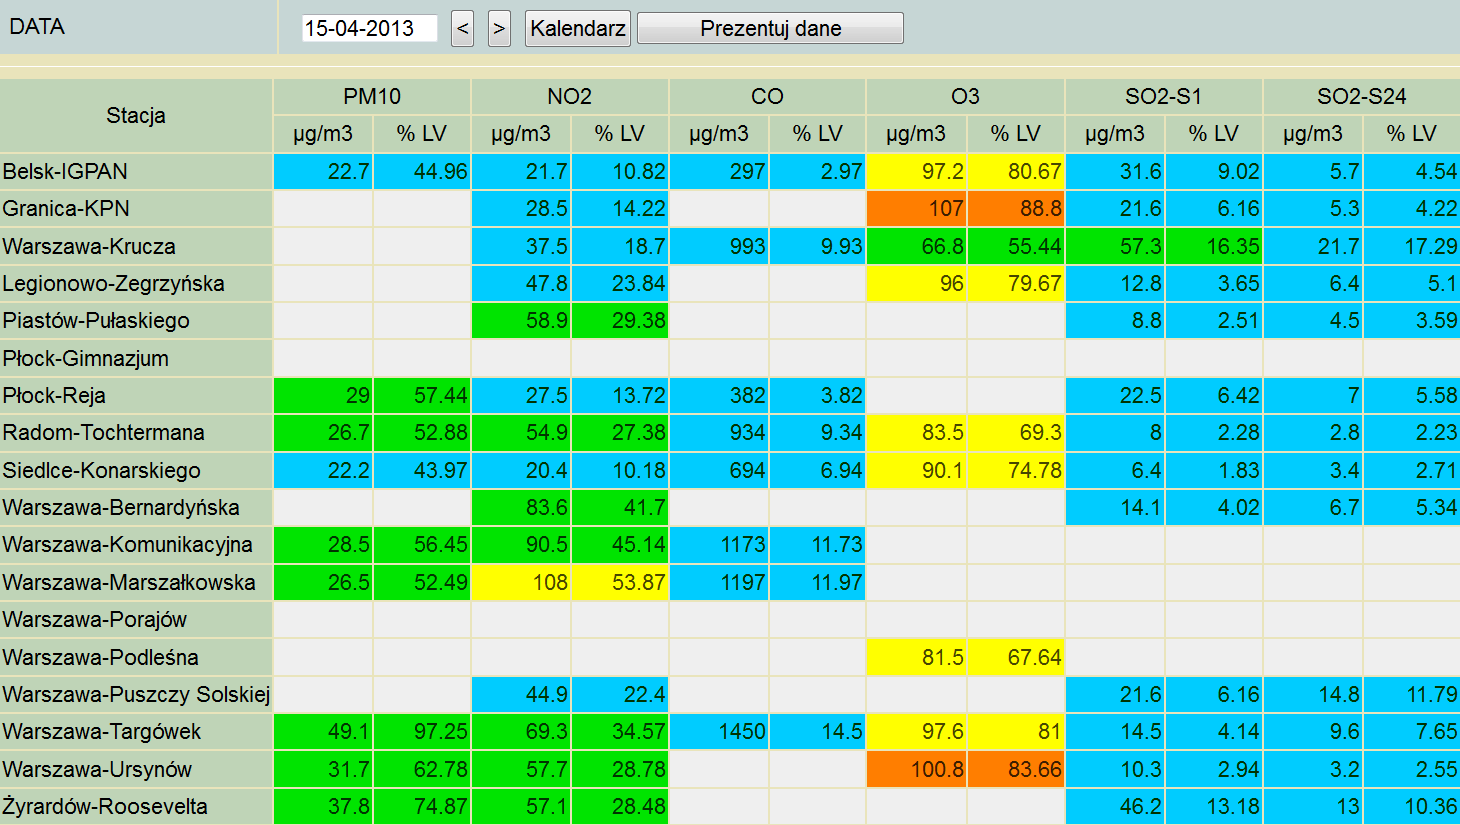Select the Legionowo-Zegrzyńska station label

(136, 283)
